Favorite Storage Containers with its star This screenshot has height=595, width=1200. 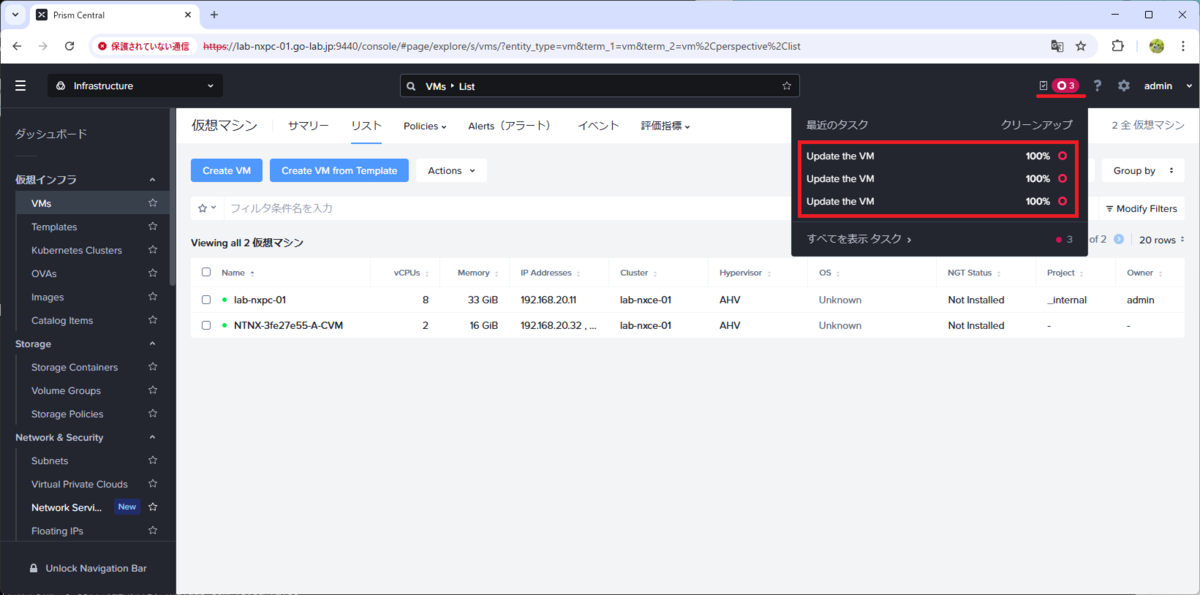click(x=153, y=367)
